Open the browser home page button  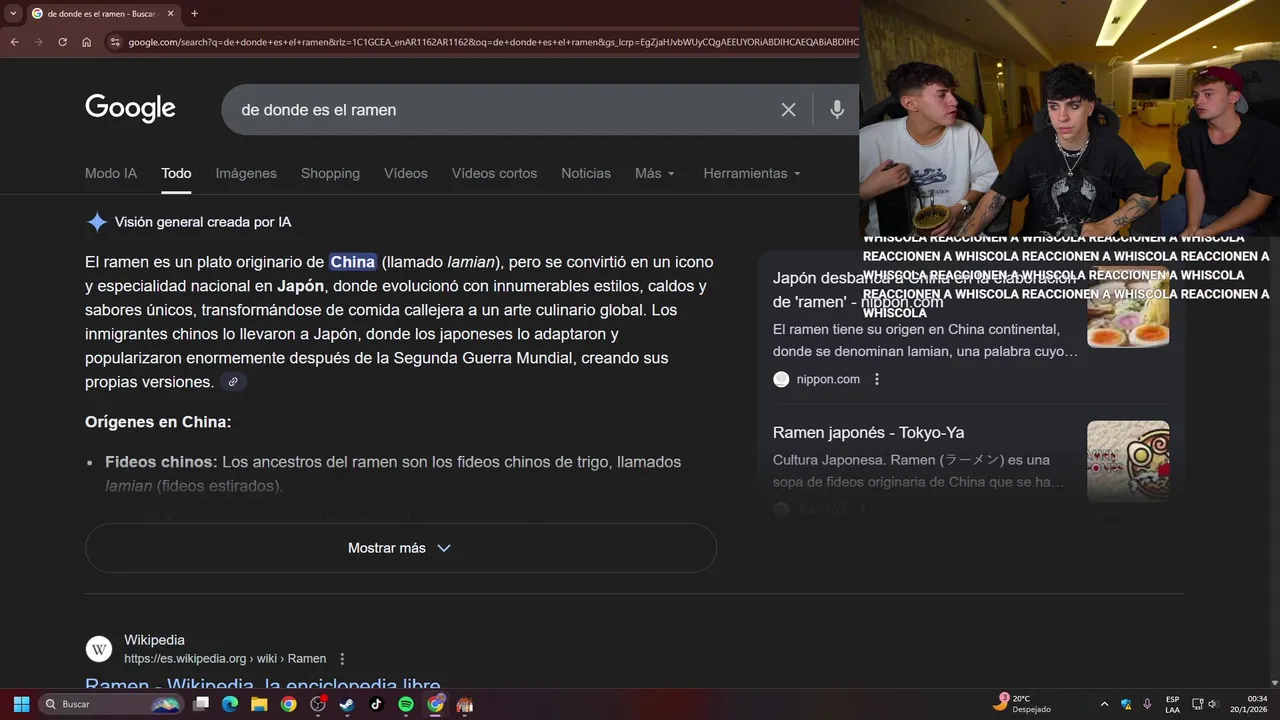pos(86,42)
